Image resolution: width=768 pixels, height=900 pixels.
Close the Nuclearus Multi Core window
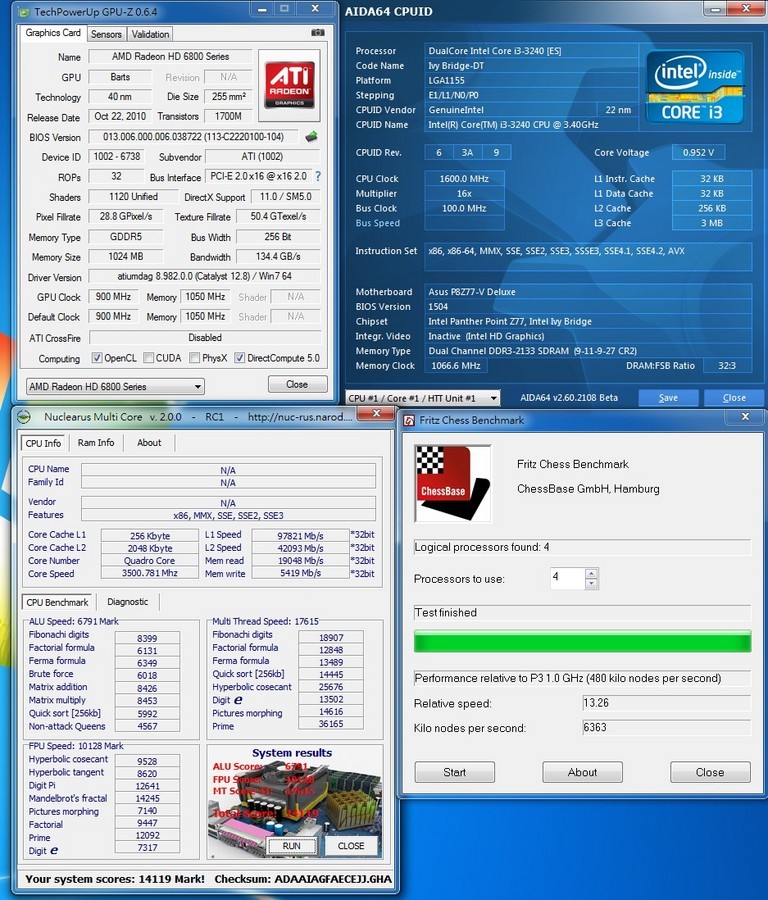376,413
